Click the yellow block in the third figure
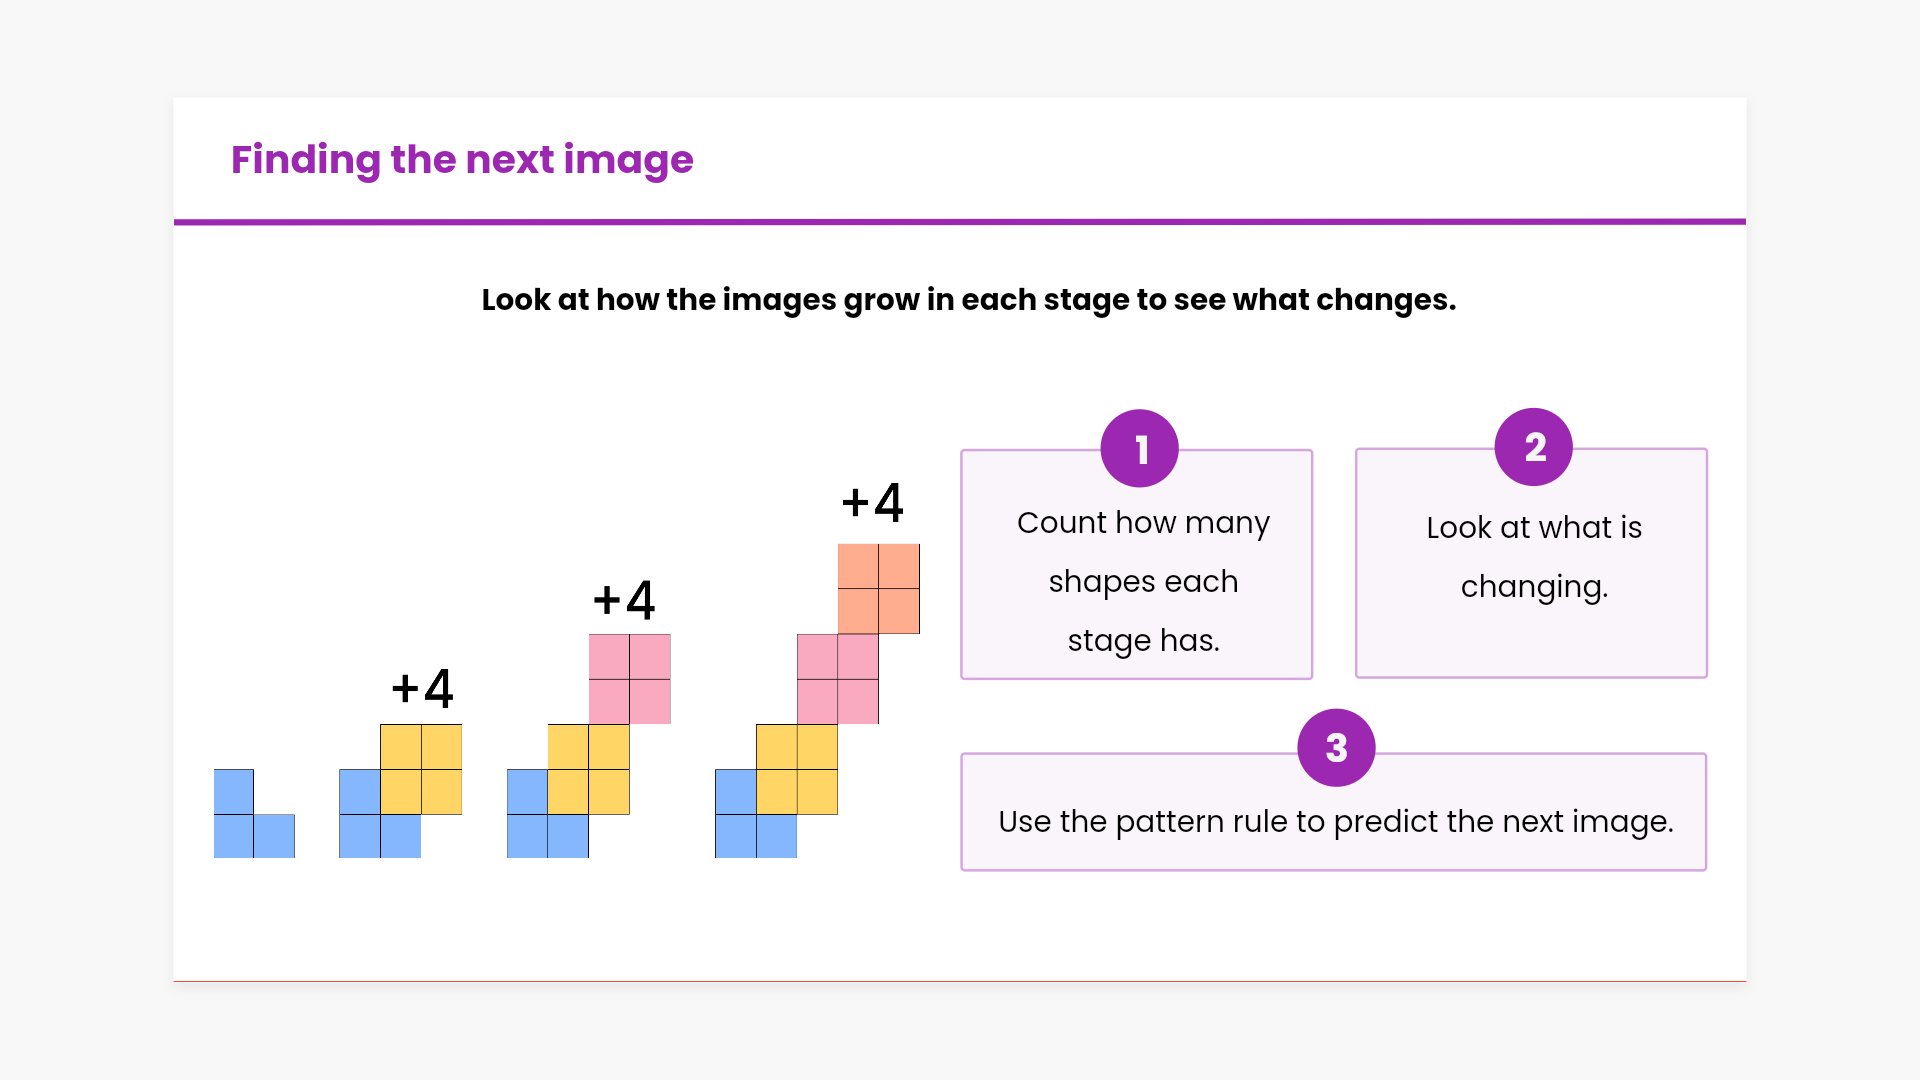The width and height of the screenshot is (1920, 1080). pos(588,769)
